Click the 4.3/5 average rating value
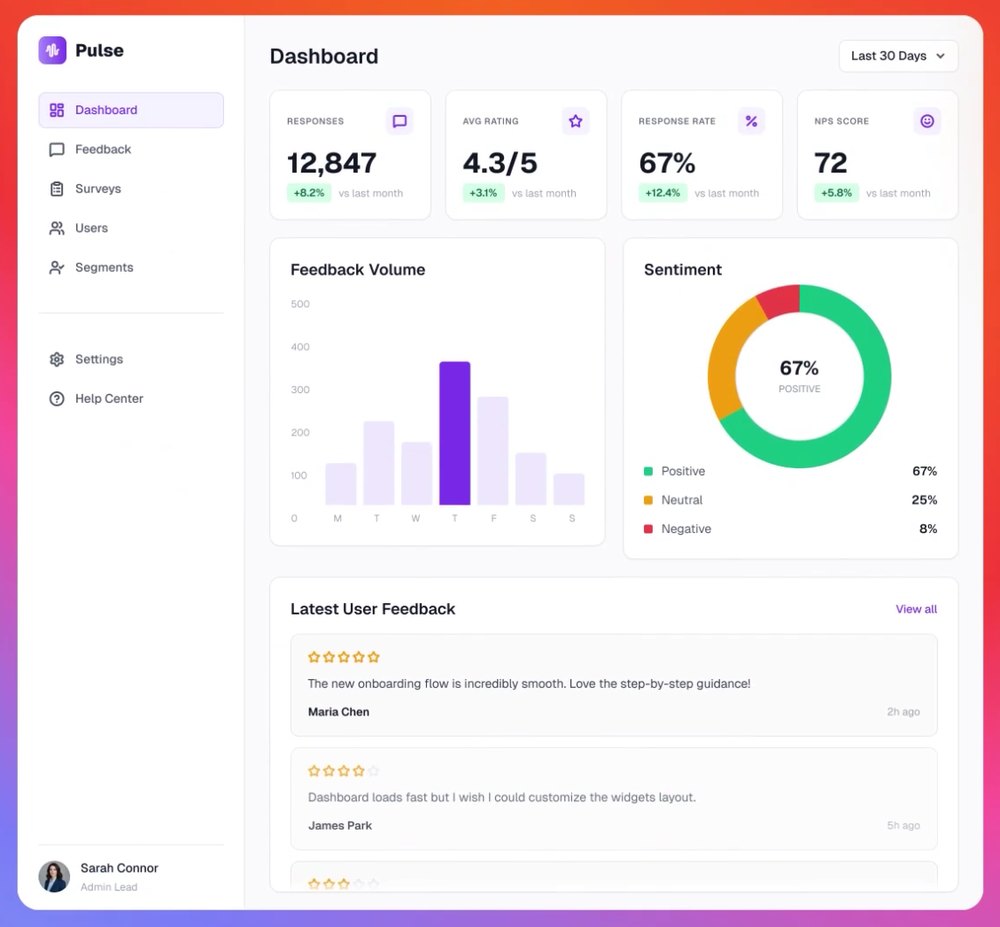 tap(500, 163)
